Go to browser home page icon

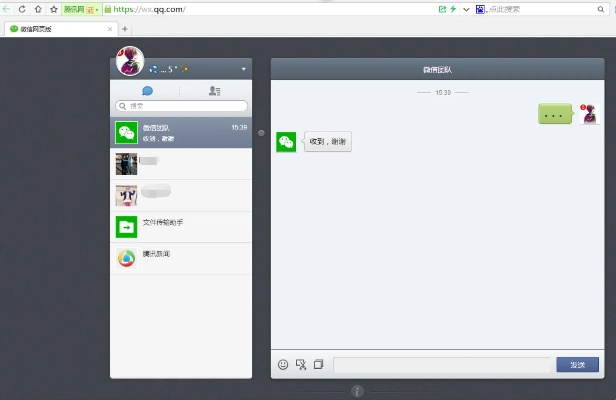(x=38, y=9)
